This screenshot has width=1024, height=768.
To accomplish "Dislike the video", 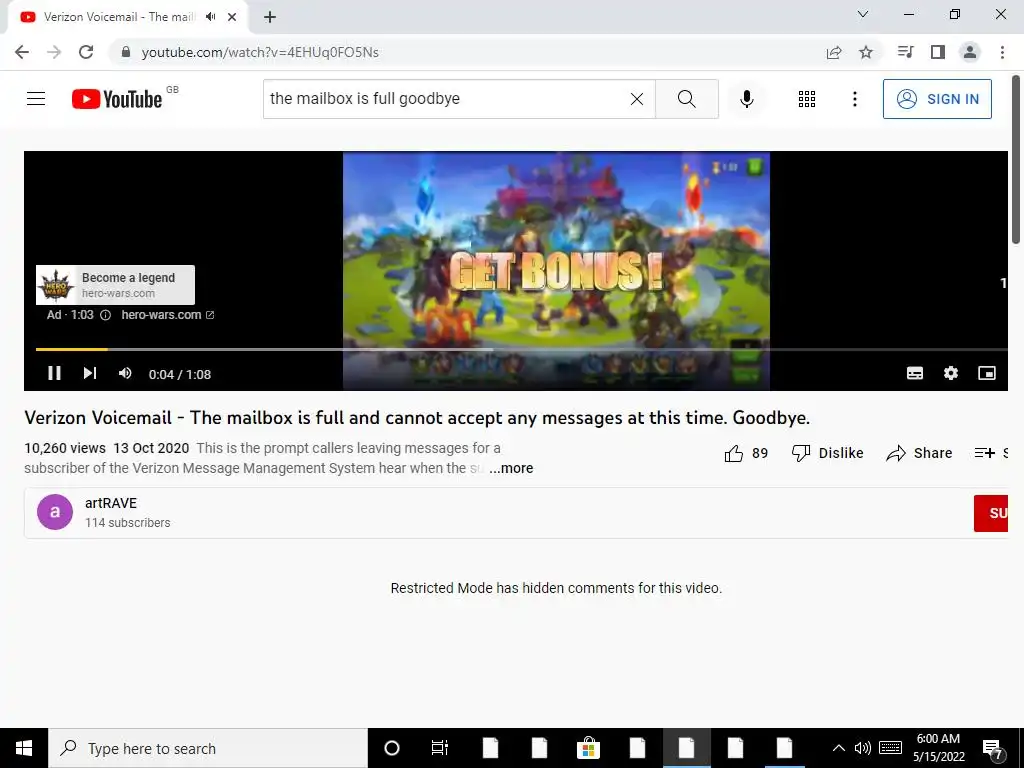I will point(827,453).
